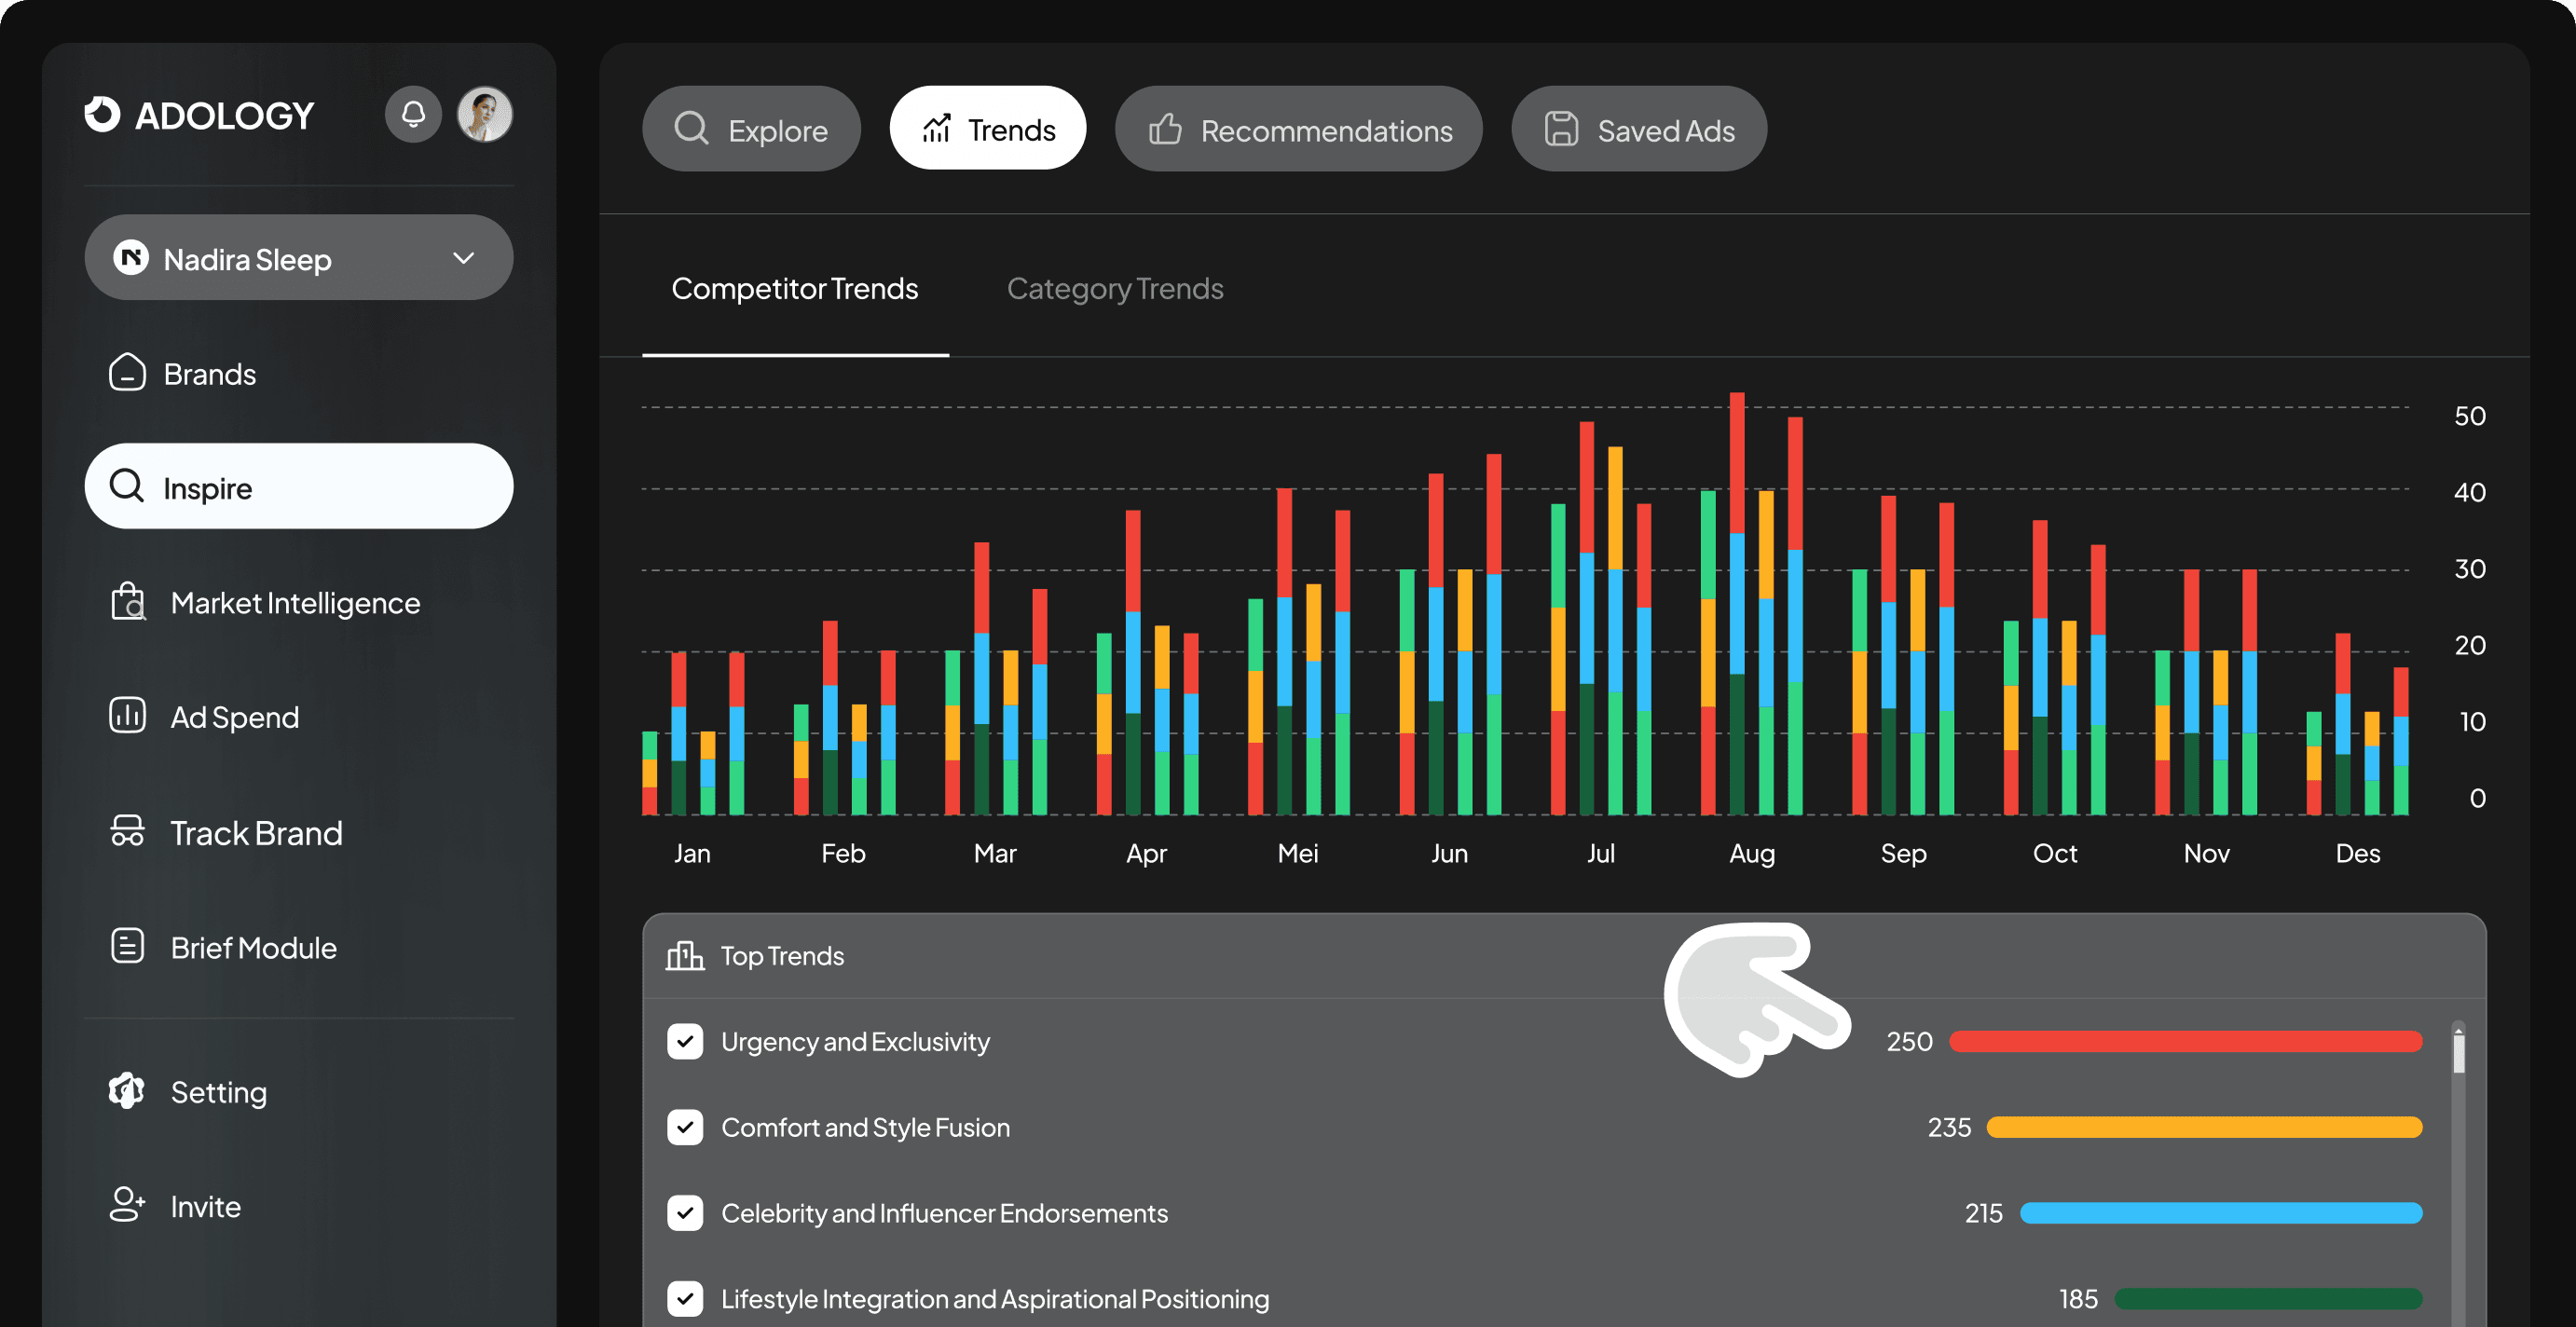The image size is (2576, 1327).
Task: Click the 235 value for Comfort
Action: point(1949,1127)
